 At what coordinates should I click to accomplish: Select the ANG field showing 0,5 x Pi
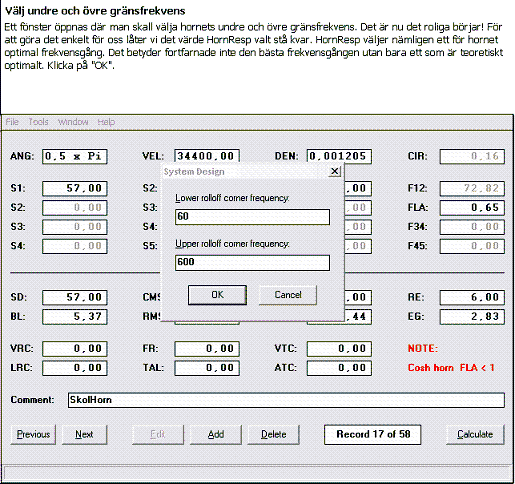tap(75, 156)
